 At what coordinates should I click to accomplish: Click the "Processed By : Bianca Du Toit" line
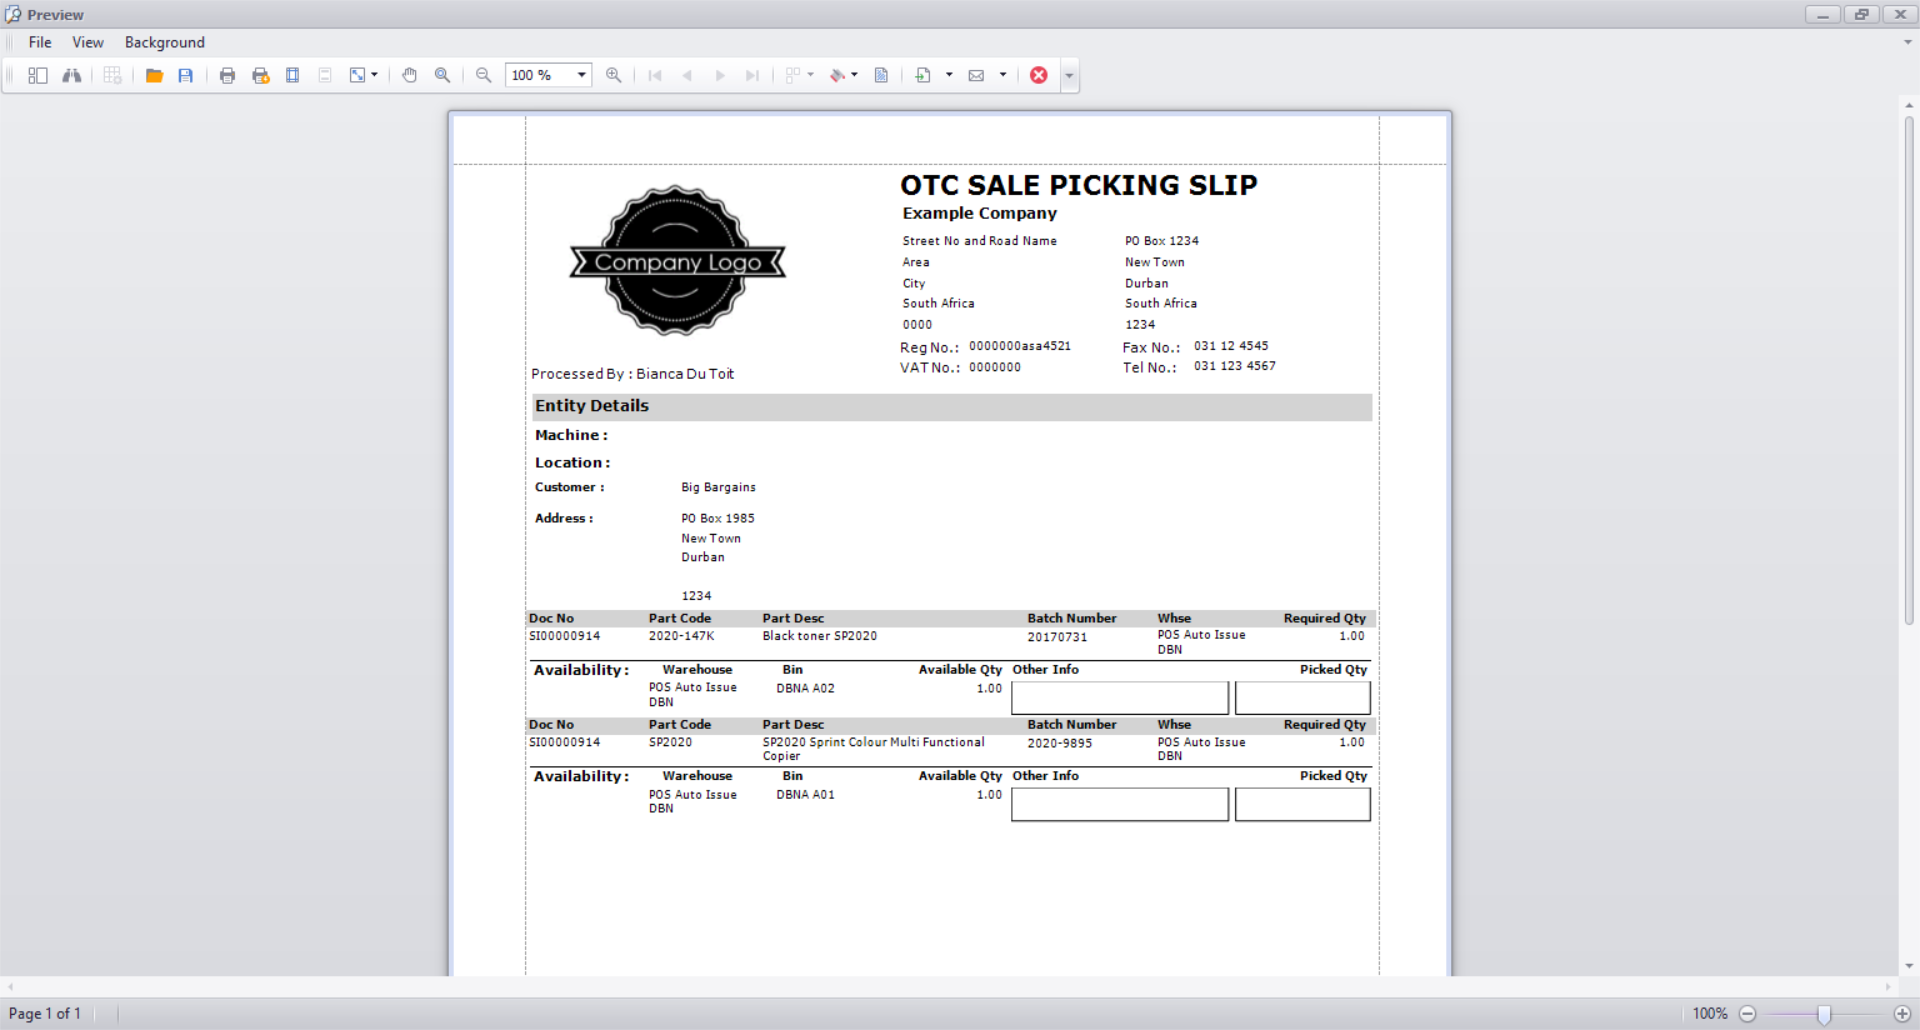(633, 374)
